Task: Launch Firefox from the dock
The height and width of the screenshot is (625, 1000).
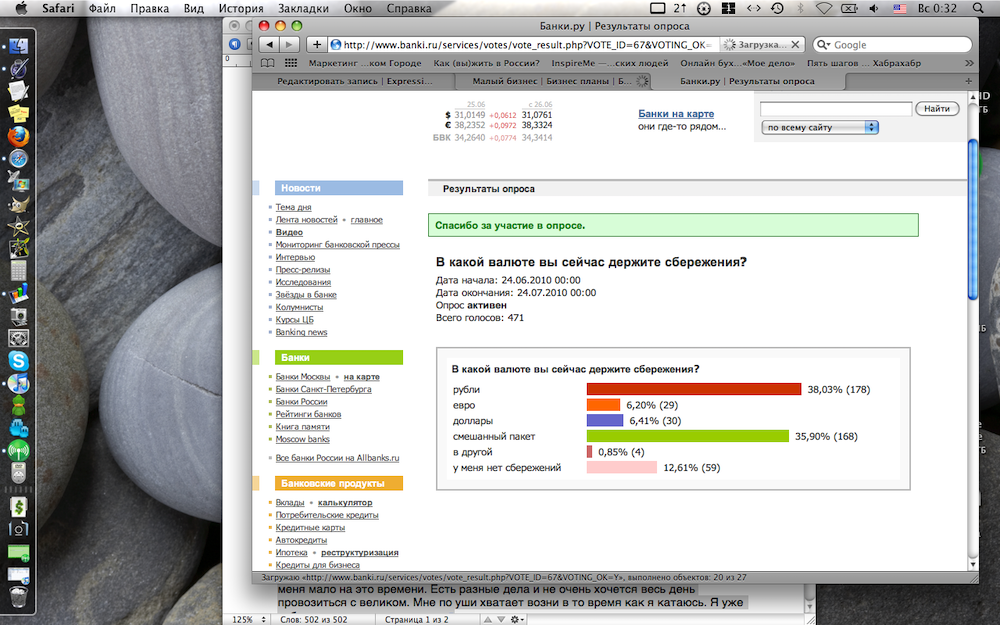Action: [18, 136]
